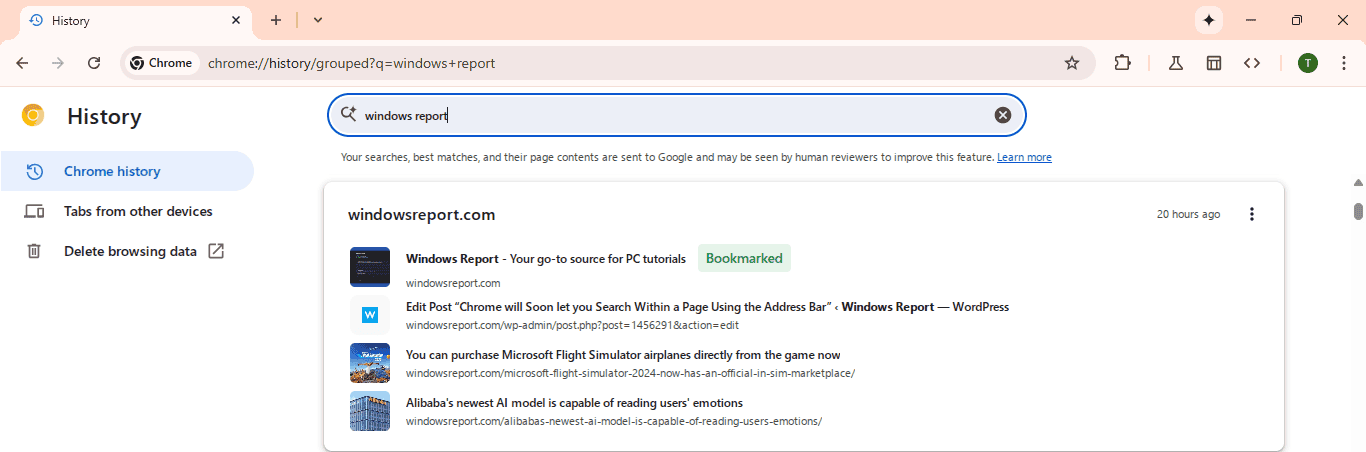Click the windowsreport.com group heading
Viewport: 1366px width, 452px height.
[x=421, y=214]
